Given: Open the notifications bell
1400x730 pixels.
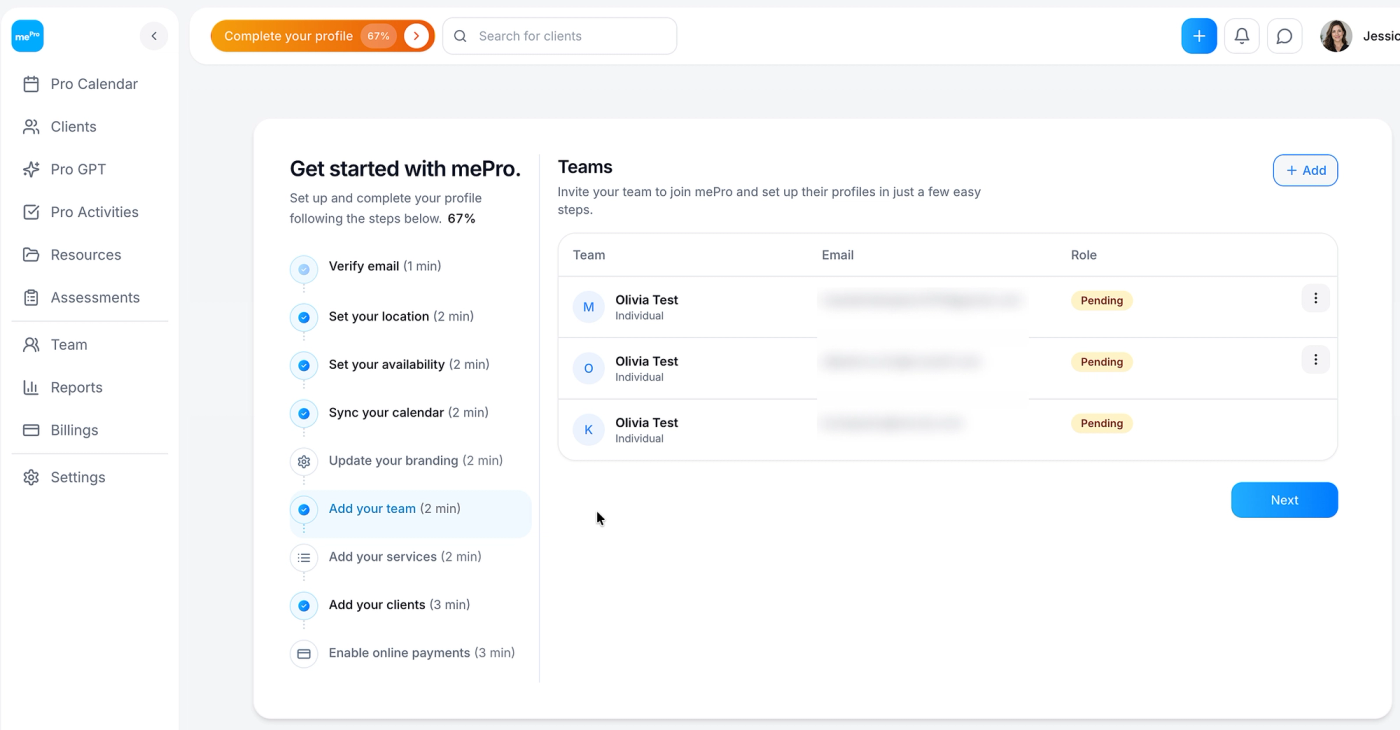Looking at the screenshot, I should (1242, 36).
